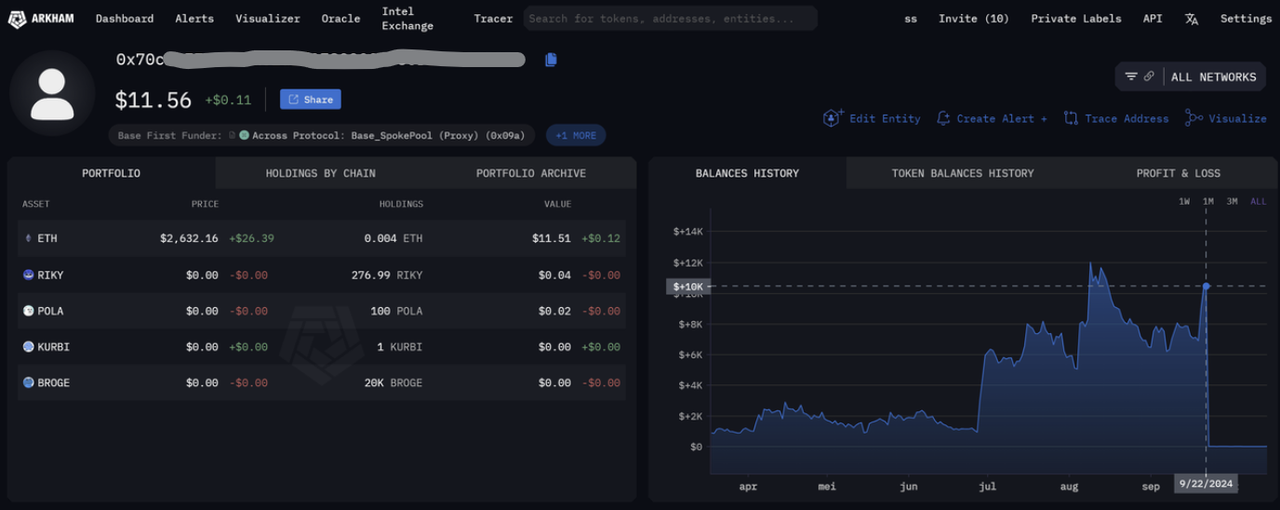Viewport: 1280px width, 510px height.
Task: Go to Alerts
Action: click(194, 19)
